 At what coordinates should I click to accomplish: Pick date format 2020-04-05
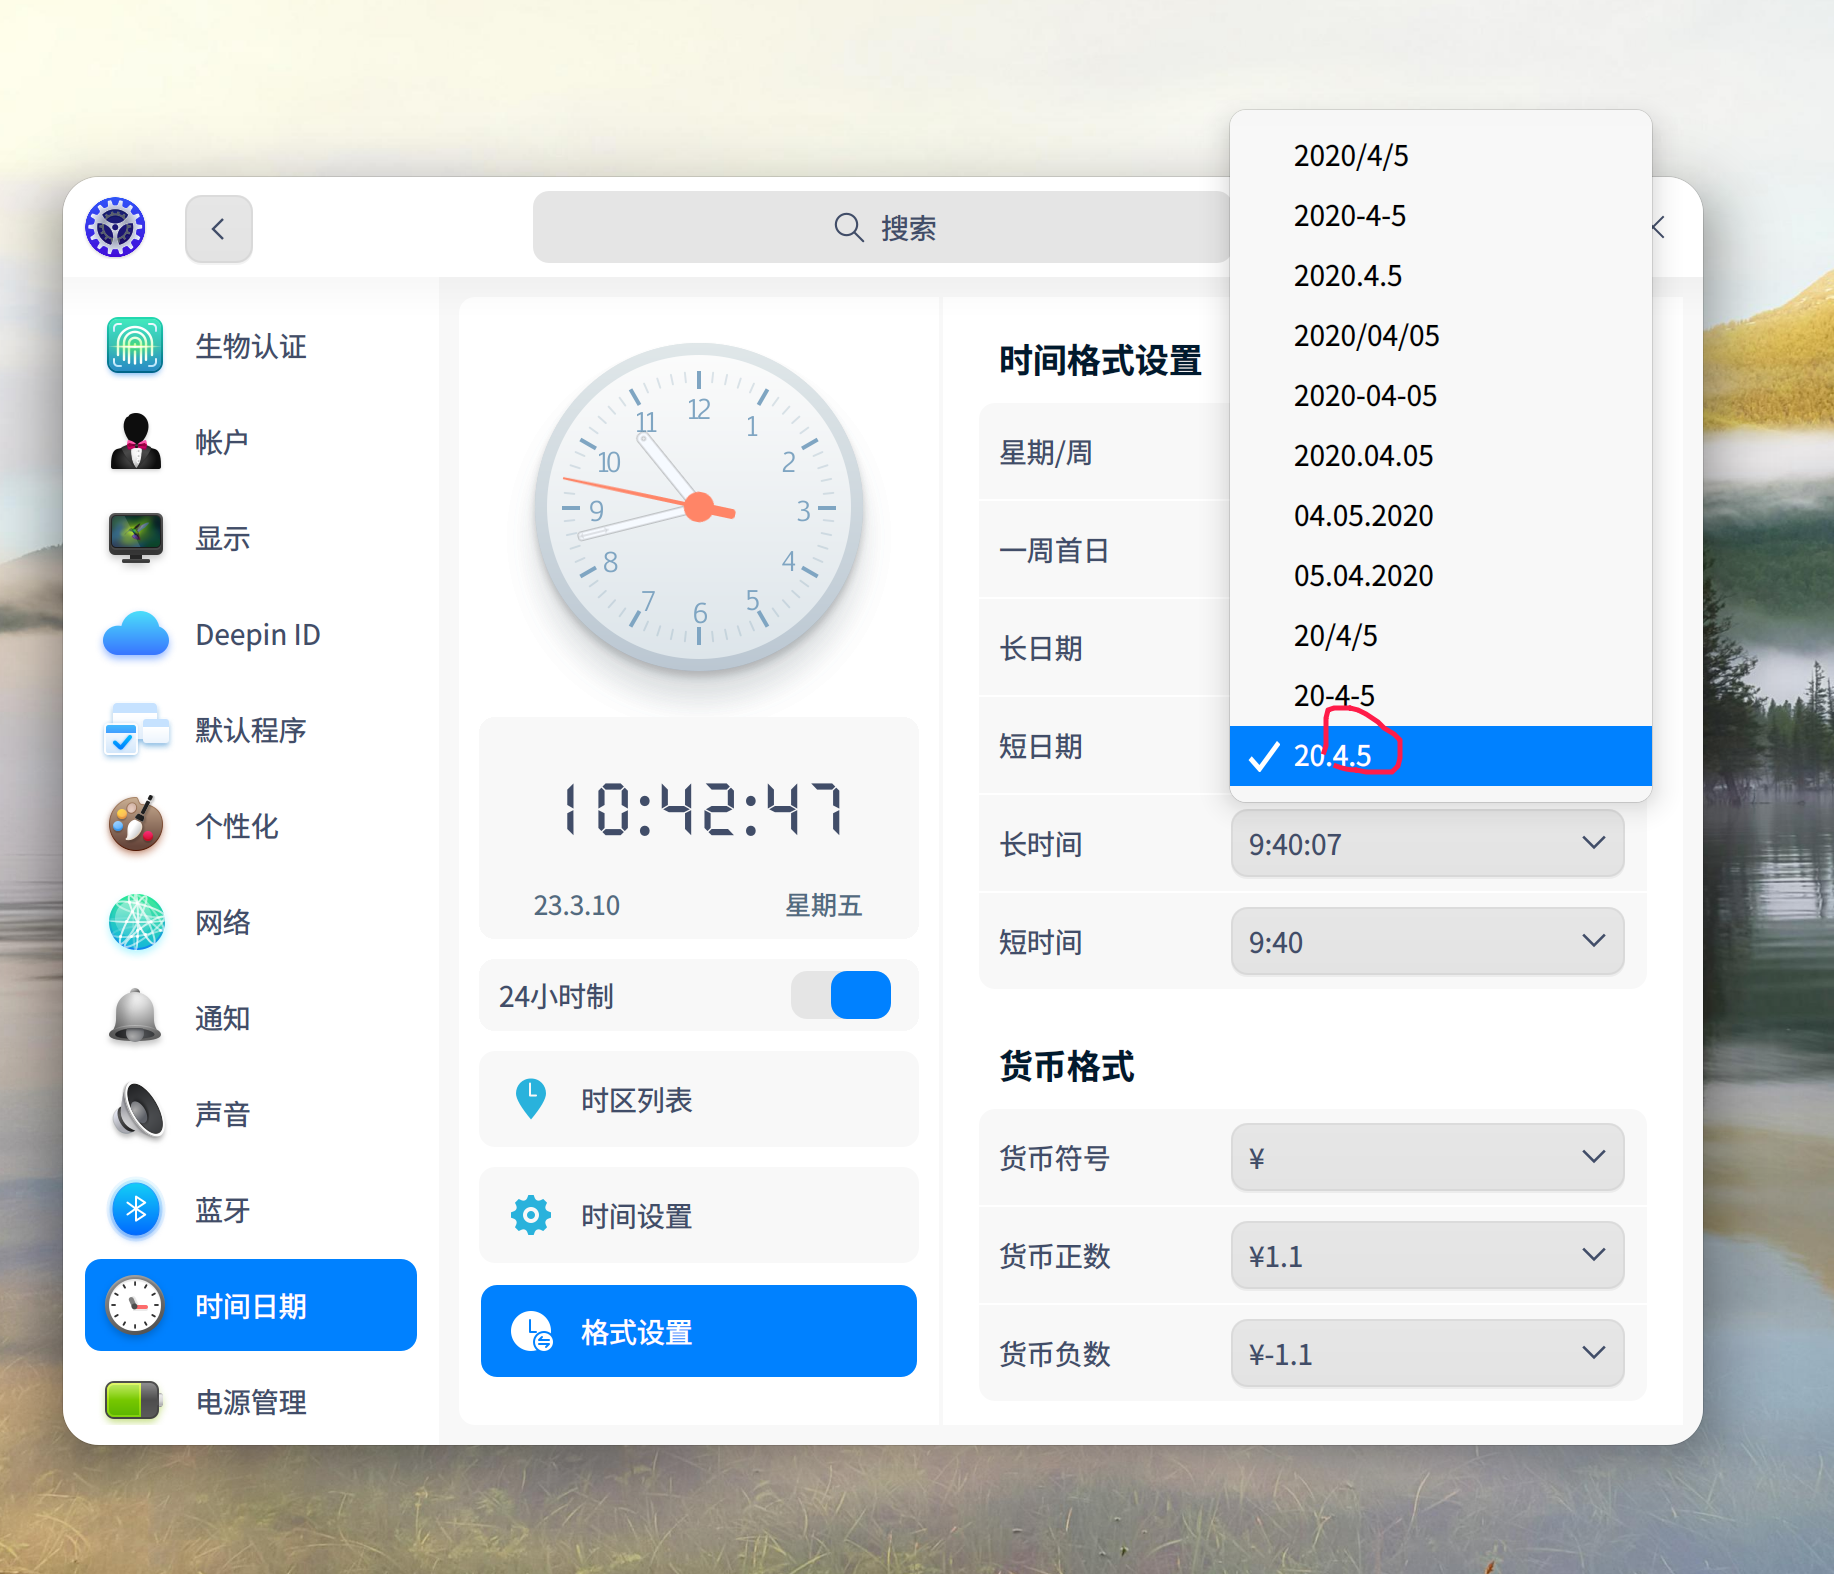pos(1440,396)
